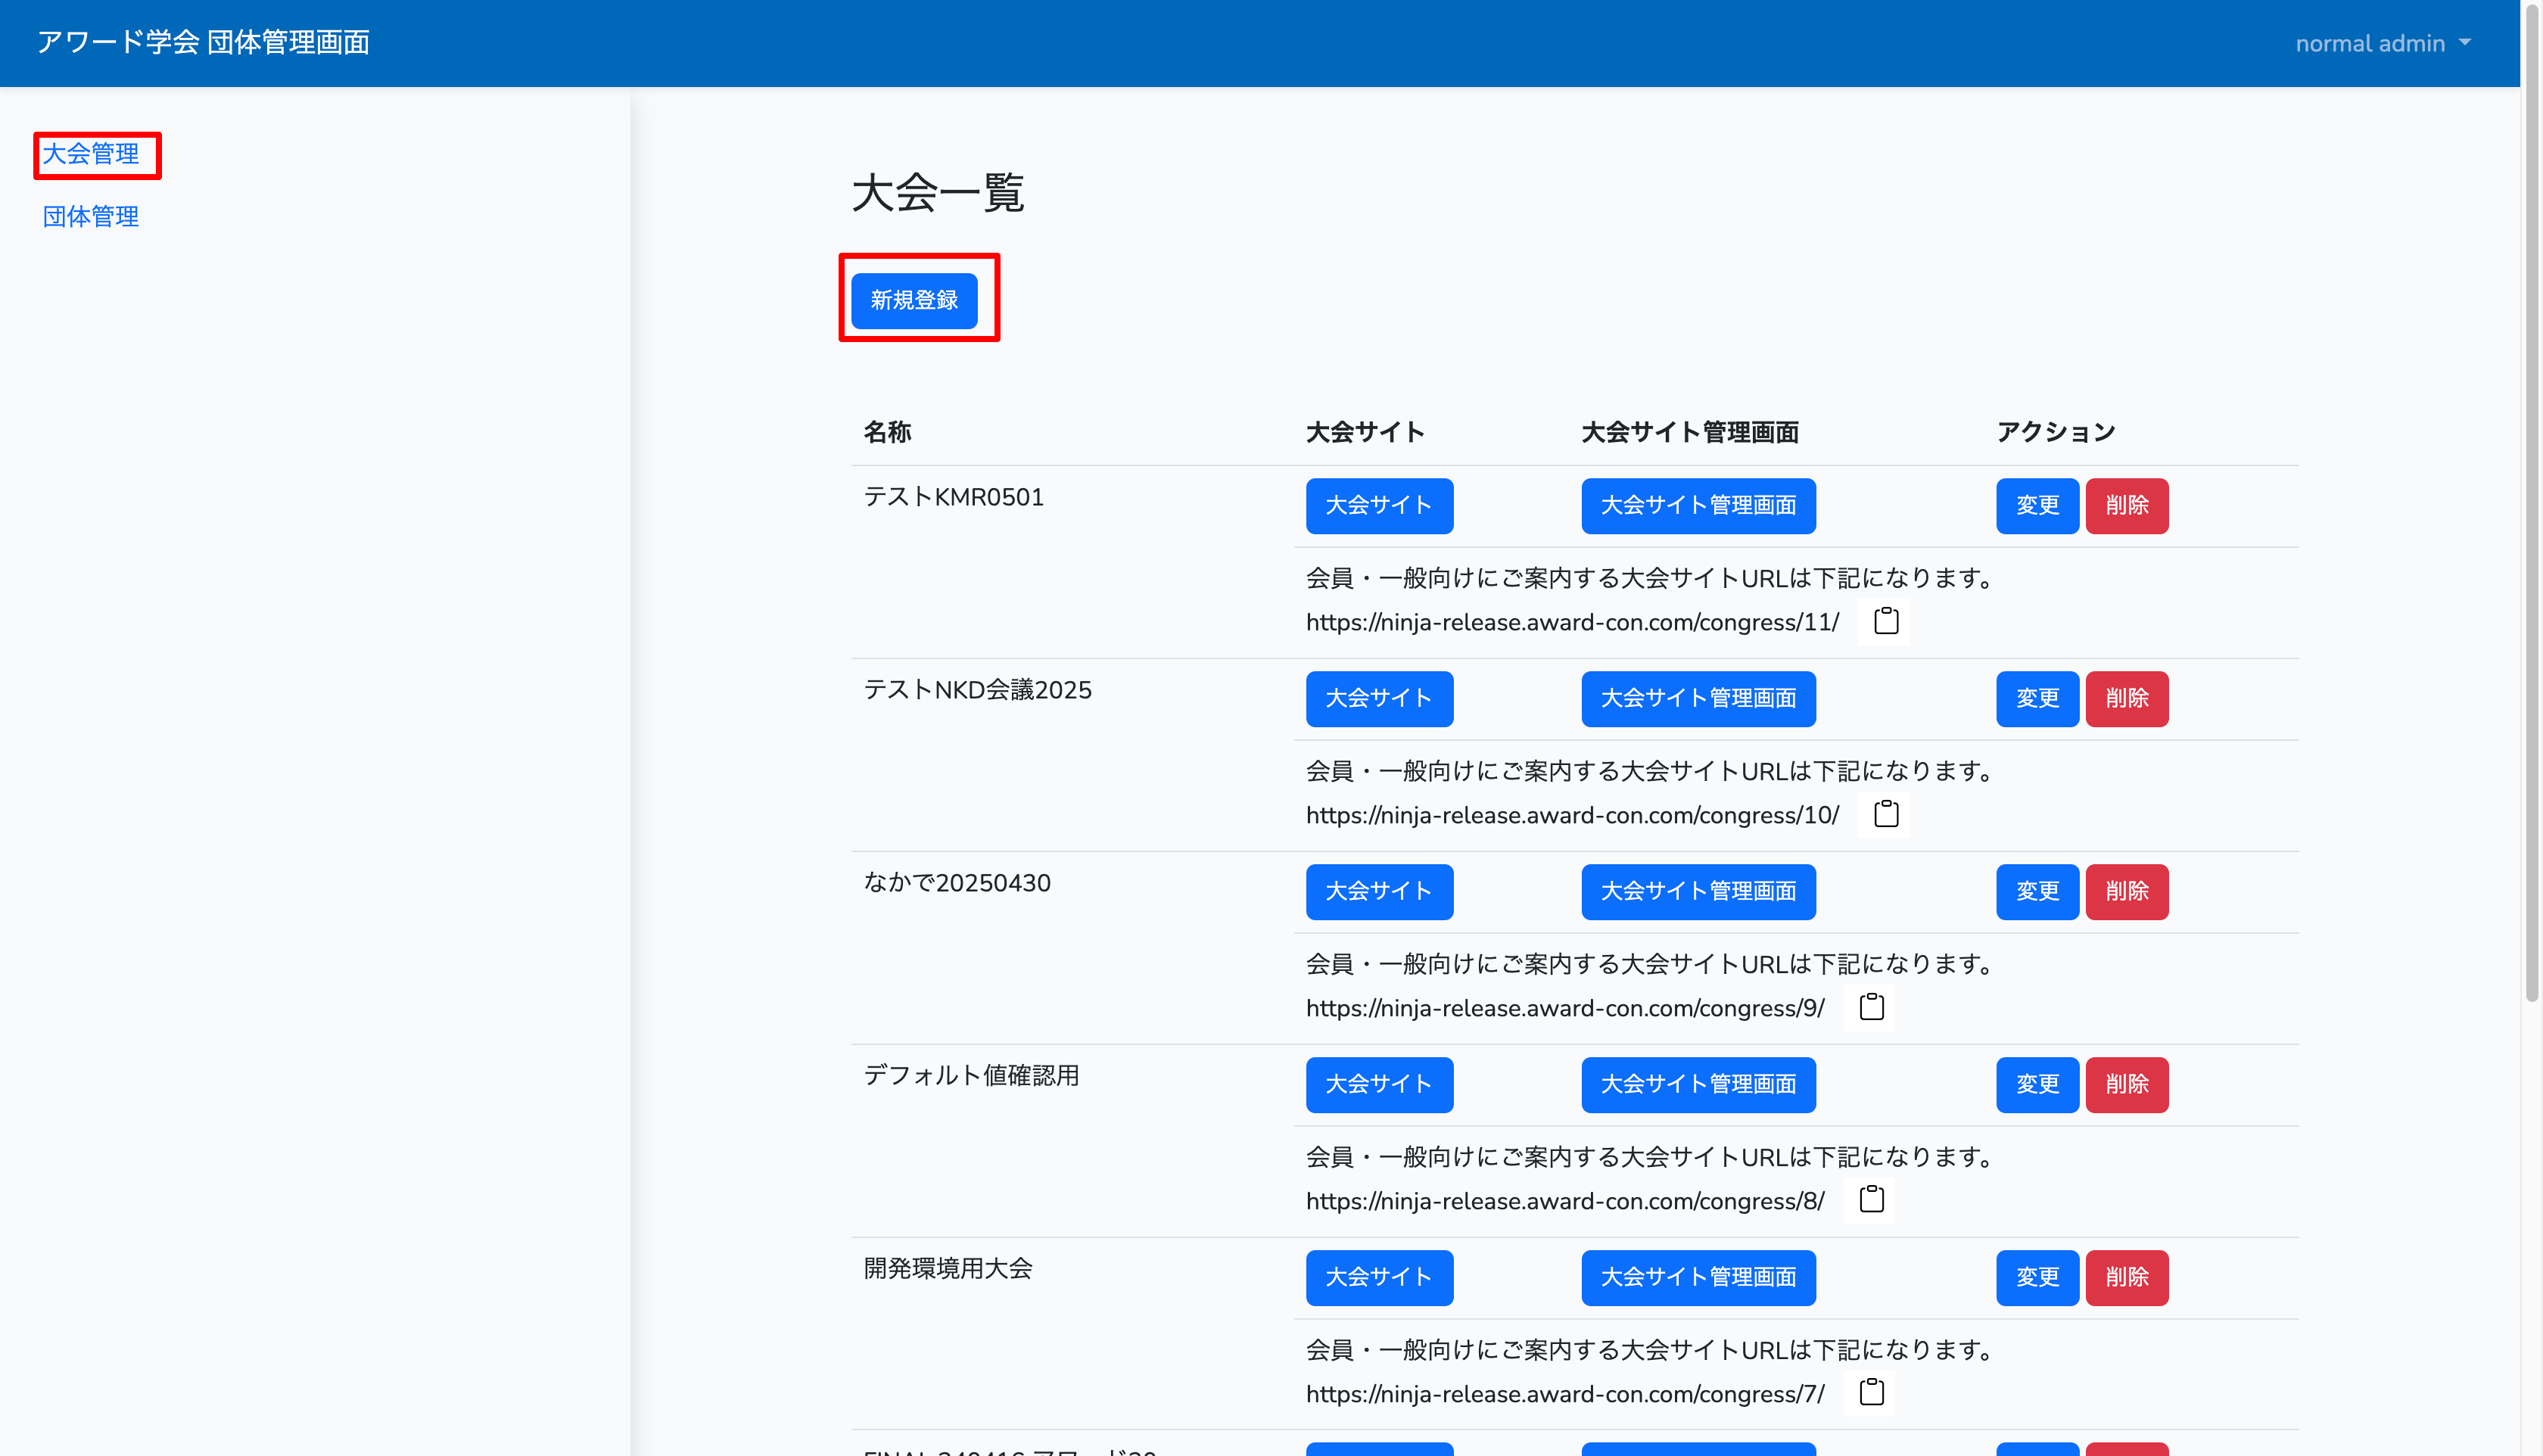Copy the congress/9 URL with clipboard icon

pos(1871,1007)
